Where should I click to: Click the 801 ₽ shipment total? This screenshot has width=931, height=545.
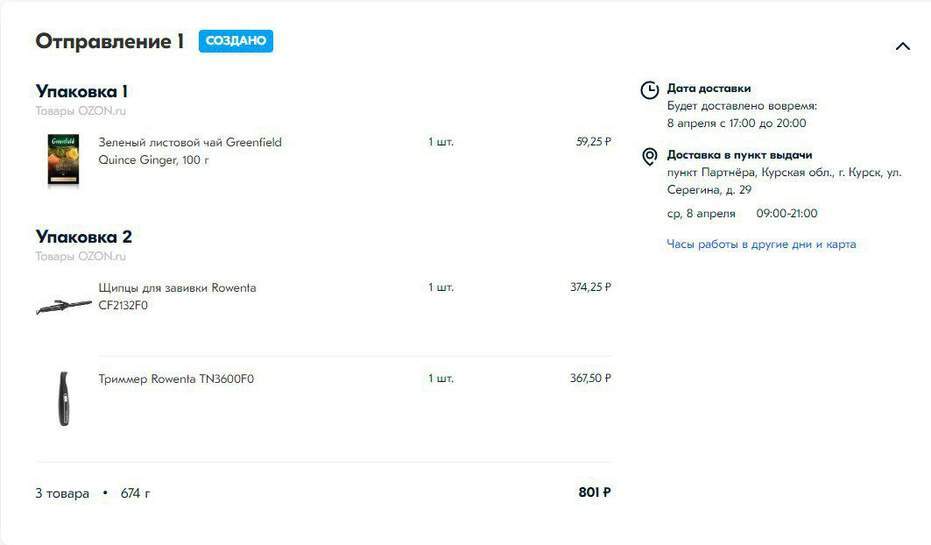[594, 492]
